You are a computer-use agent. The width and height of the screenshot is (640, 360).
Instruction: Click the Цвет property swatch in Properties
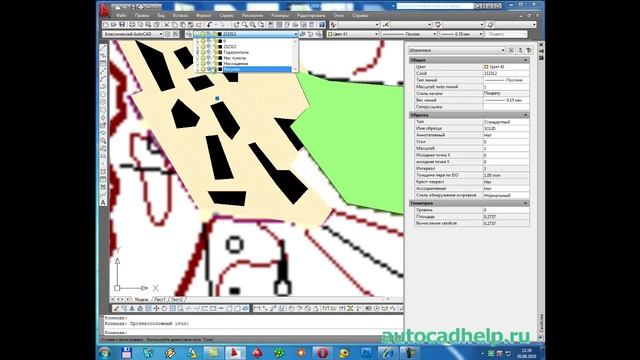click(x=486, y=67)
